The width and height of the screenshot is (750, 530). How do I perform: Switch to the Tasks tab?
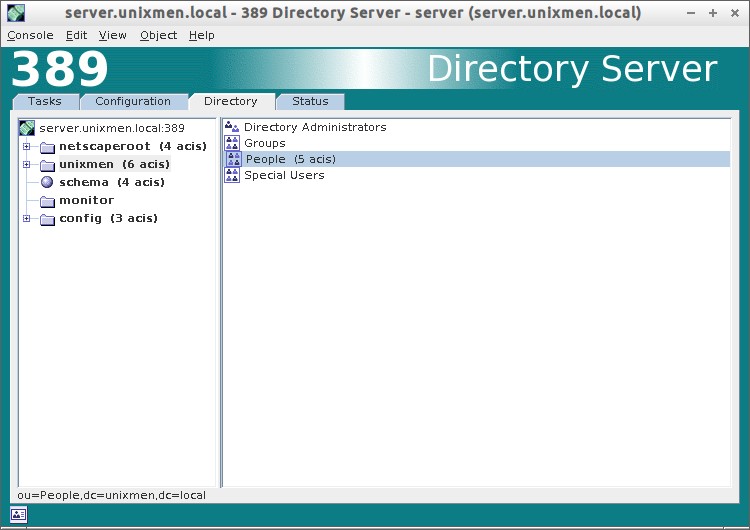pyautogui.click(x=45, y=101)
